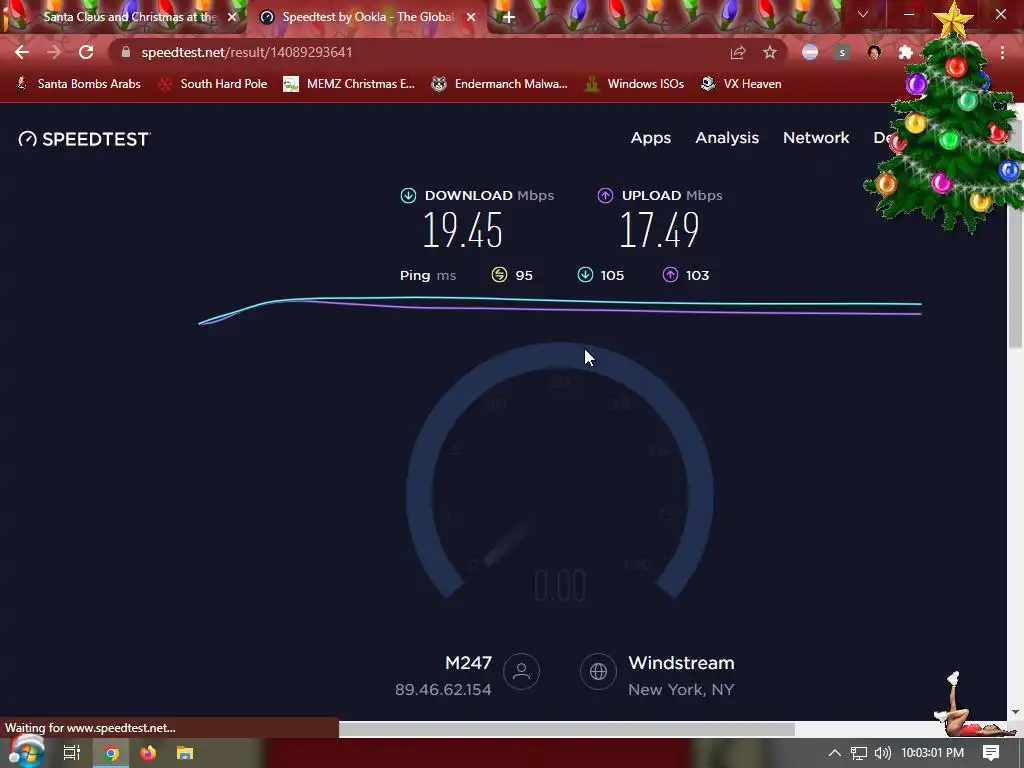Show hidden system tray icons
Screen dimensions: 1024x768
(835, 753)
